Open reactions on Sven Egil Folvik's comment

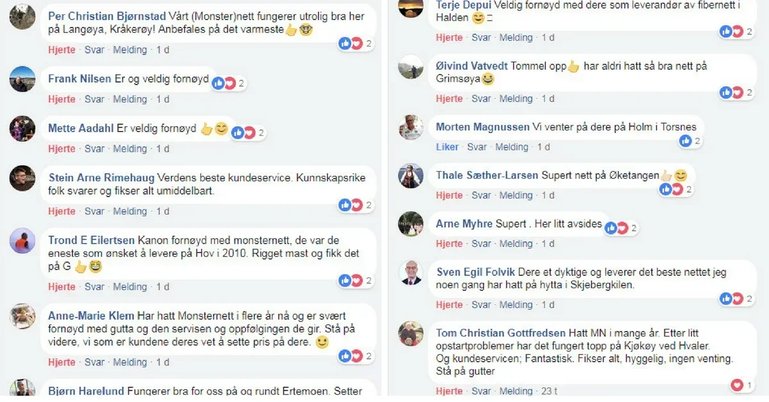[x=737, y=298]
